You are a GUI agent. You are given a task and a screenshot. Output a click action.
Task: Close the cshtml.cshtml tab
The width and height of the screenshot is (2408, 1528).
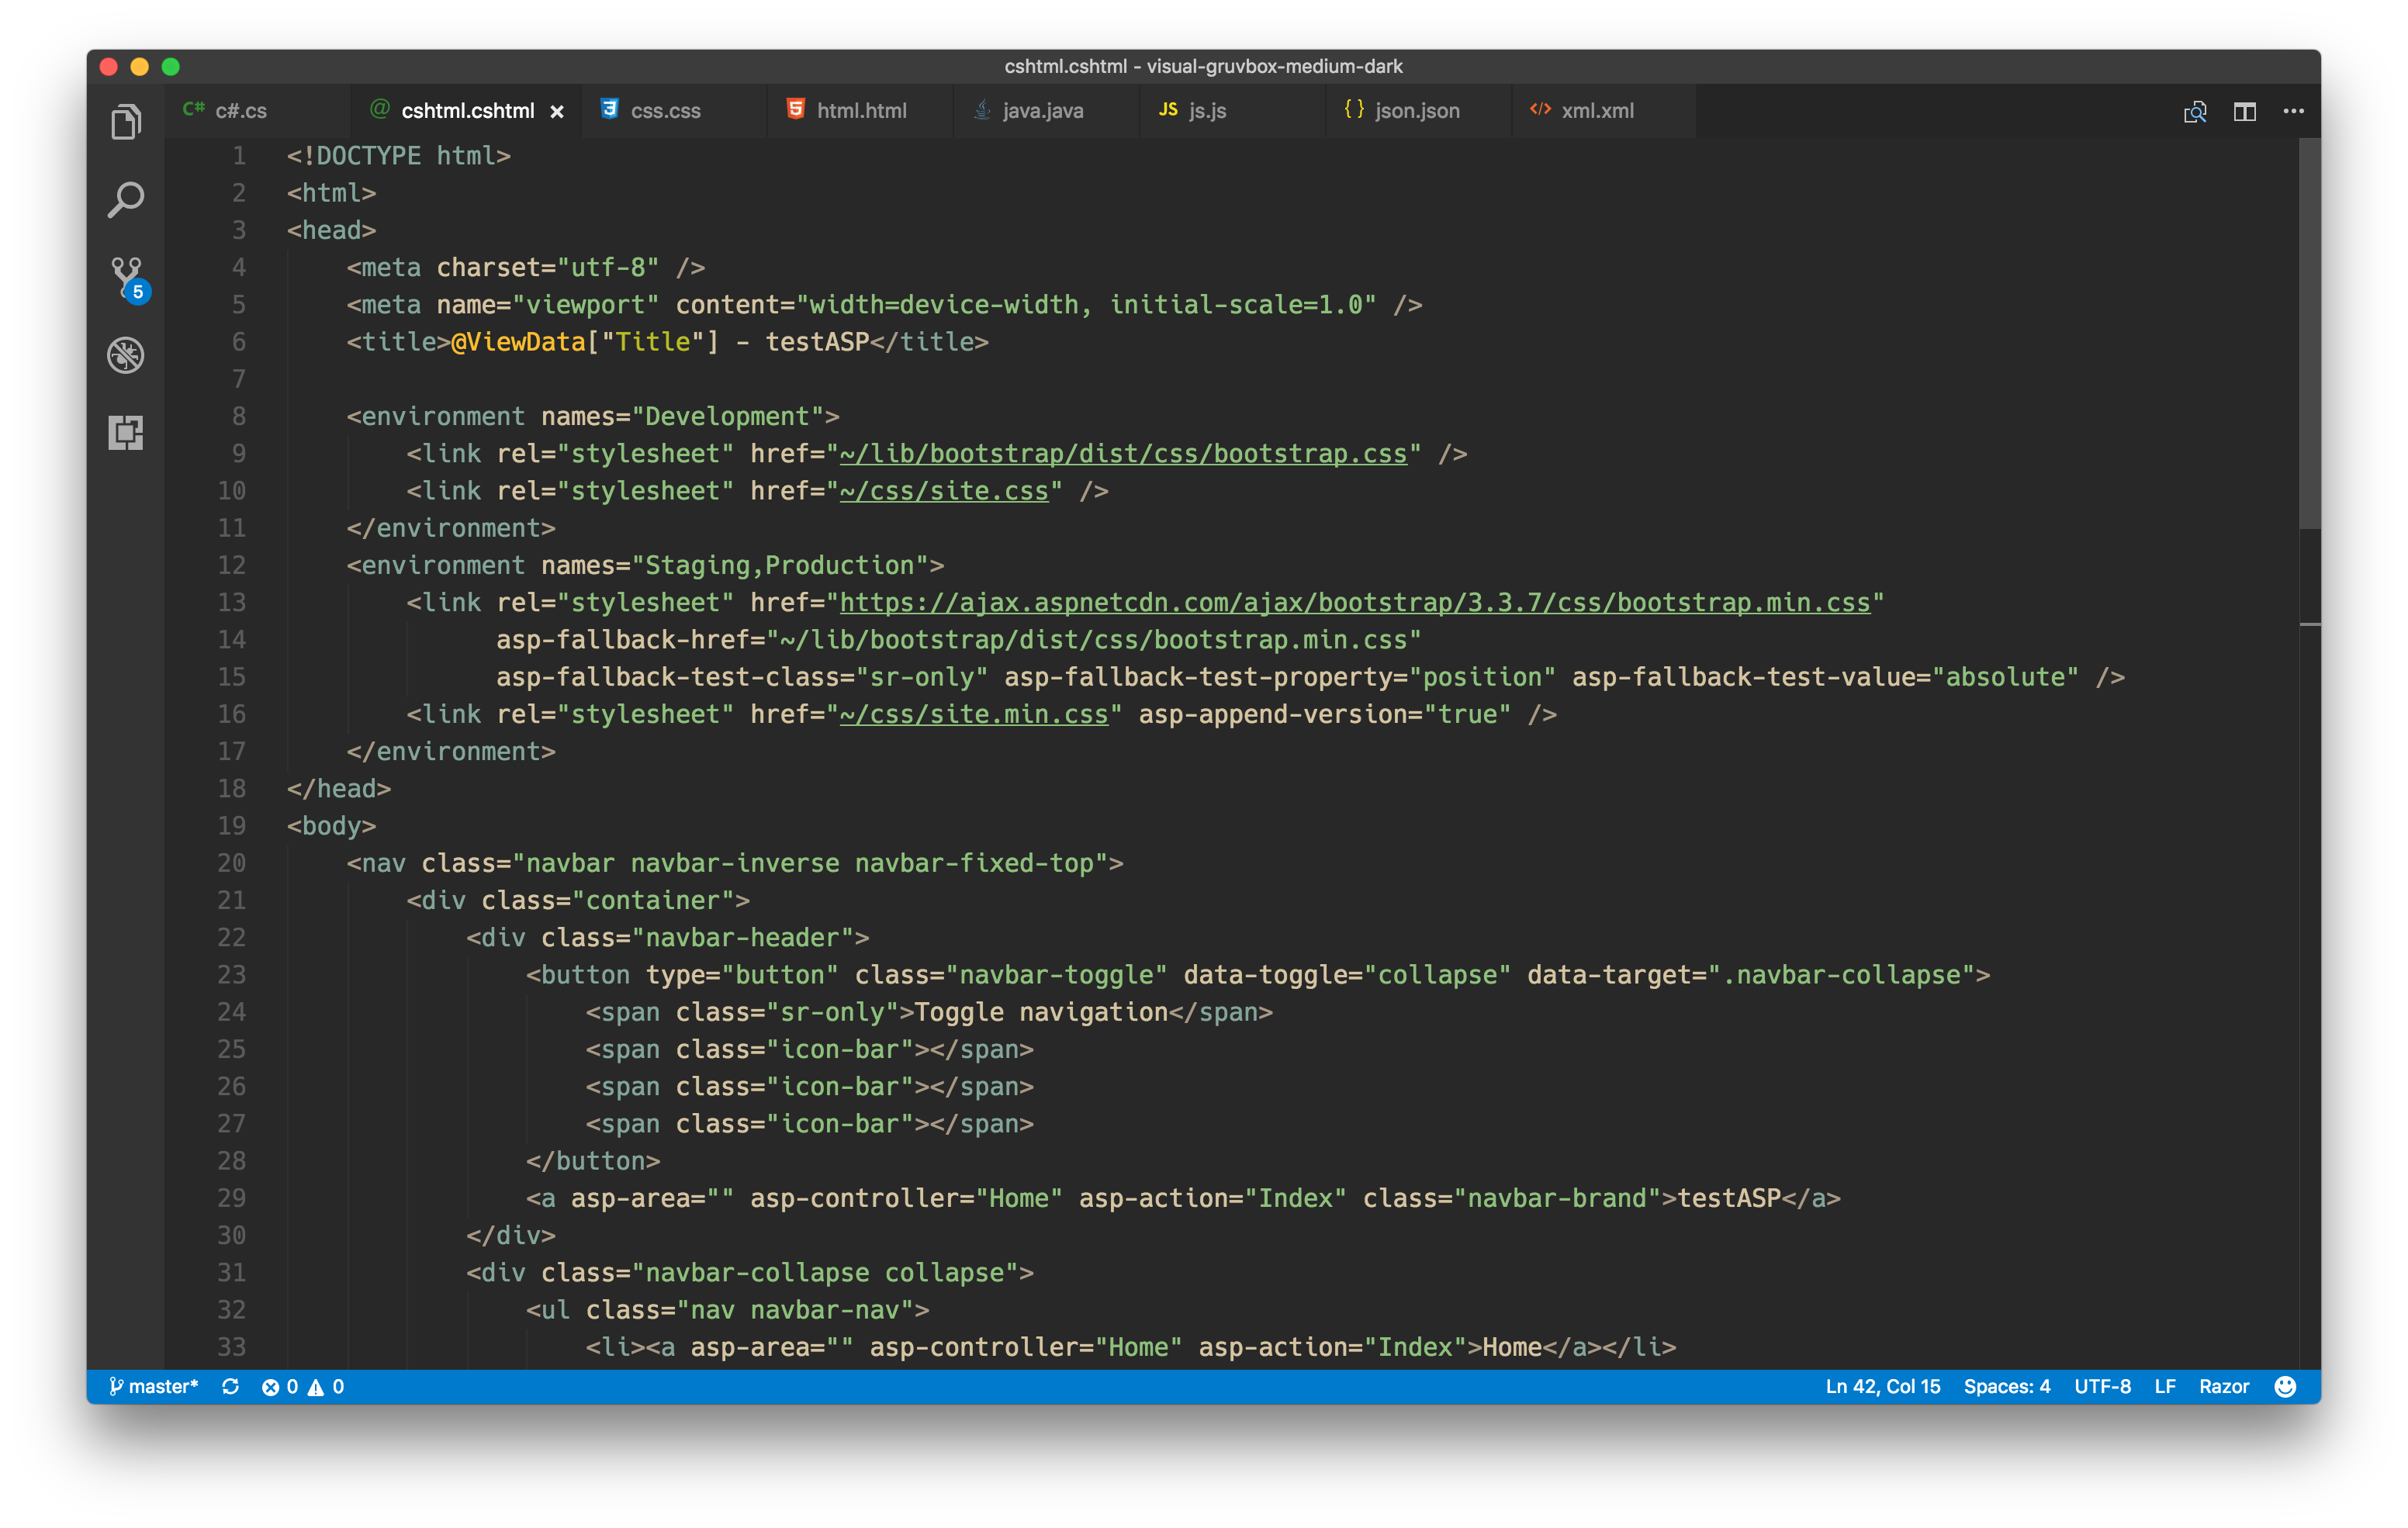pyautogui.click(x=557, y=112)
